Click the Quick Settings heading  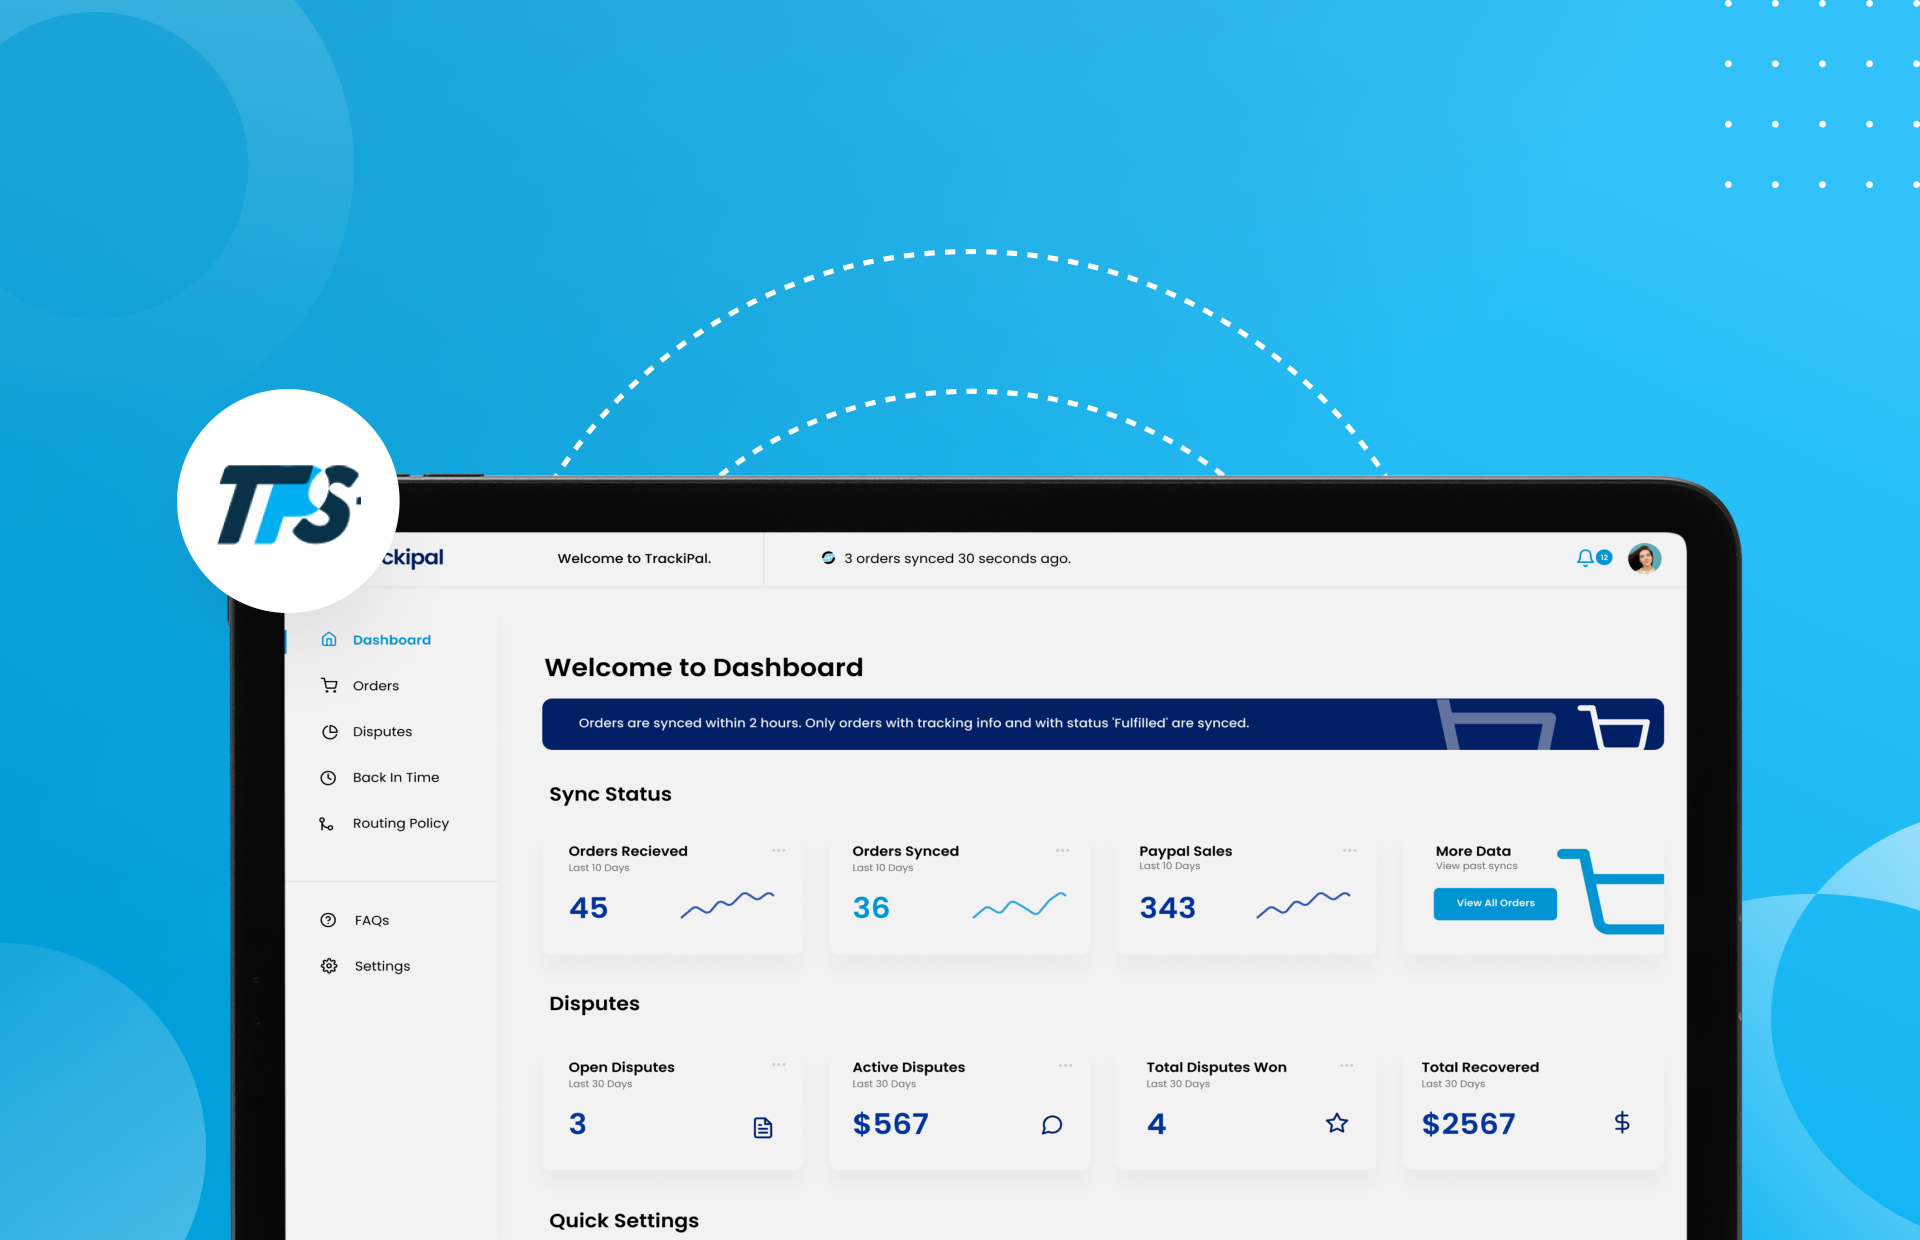(x=624, y=1221)
